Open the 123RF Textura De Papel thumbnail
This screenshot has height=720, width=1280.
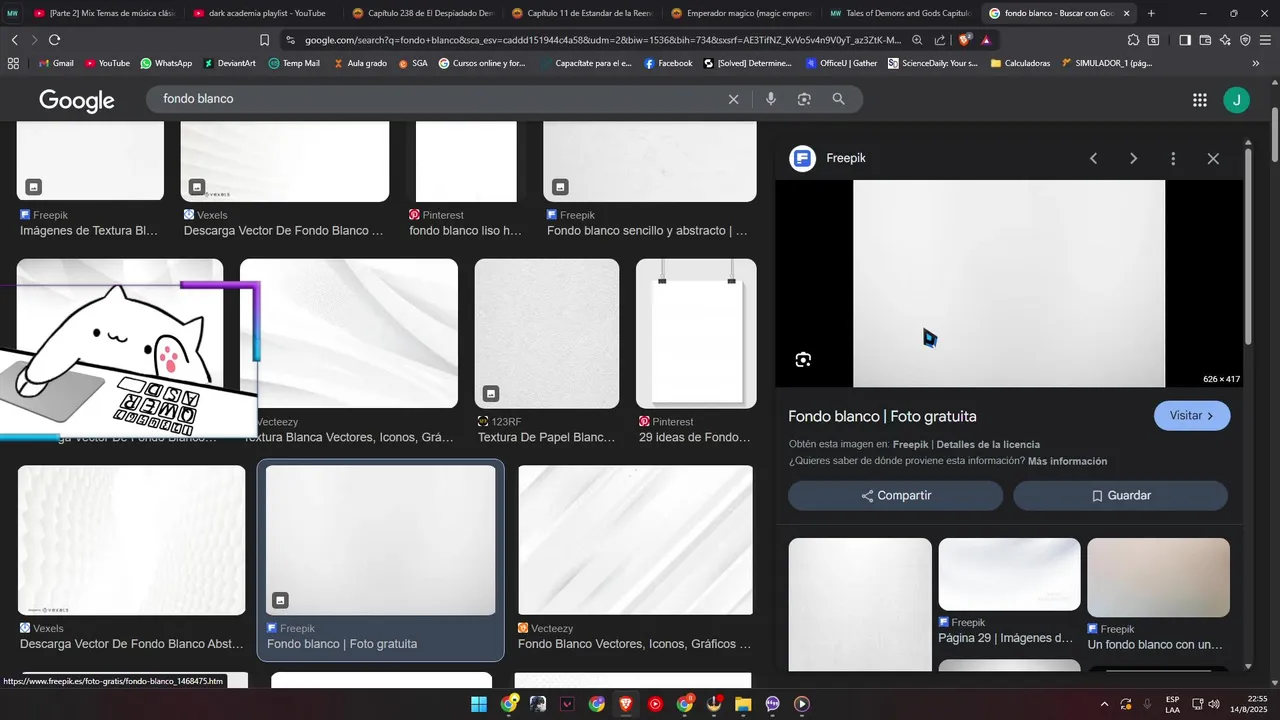(x=547, y=333)
